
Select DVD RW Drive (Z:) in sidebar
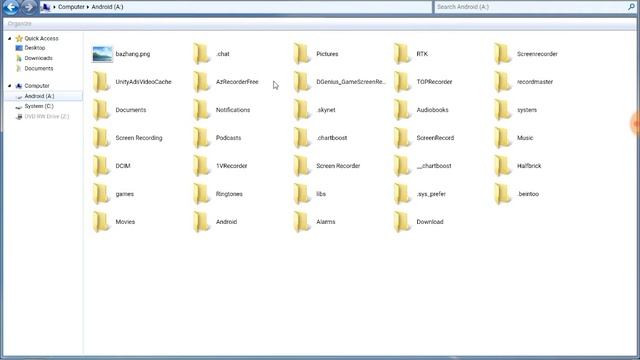point(47,116)
